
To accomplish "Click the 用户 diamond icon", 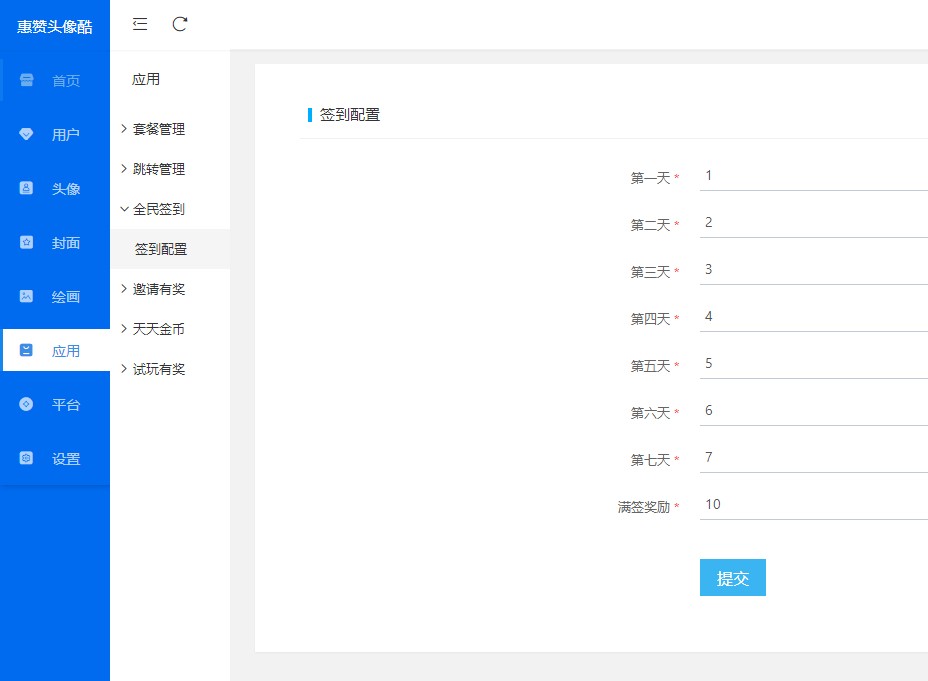I will click(x=26, y=134).
